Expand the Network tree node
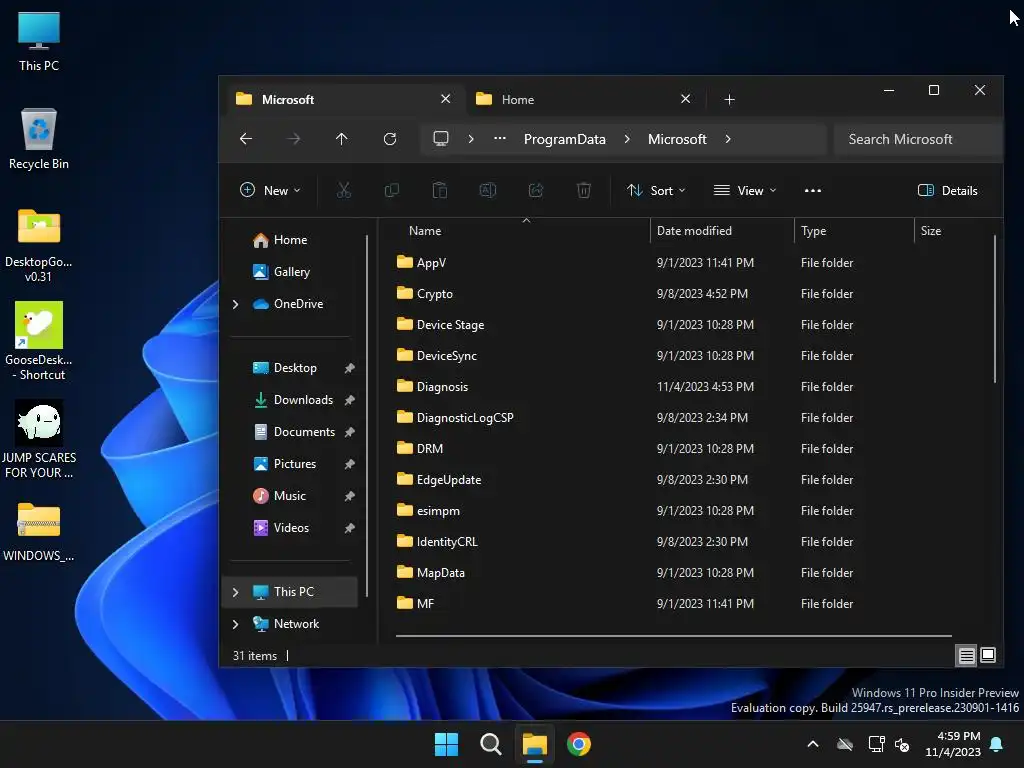This screenshot has width=1024, height=768. [236, 624]
